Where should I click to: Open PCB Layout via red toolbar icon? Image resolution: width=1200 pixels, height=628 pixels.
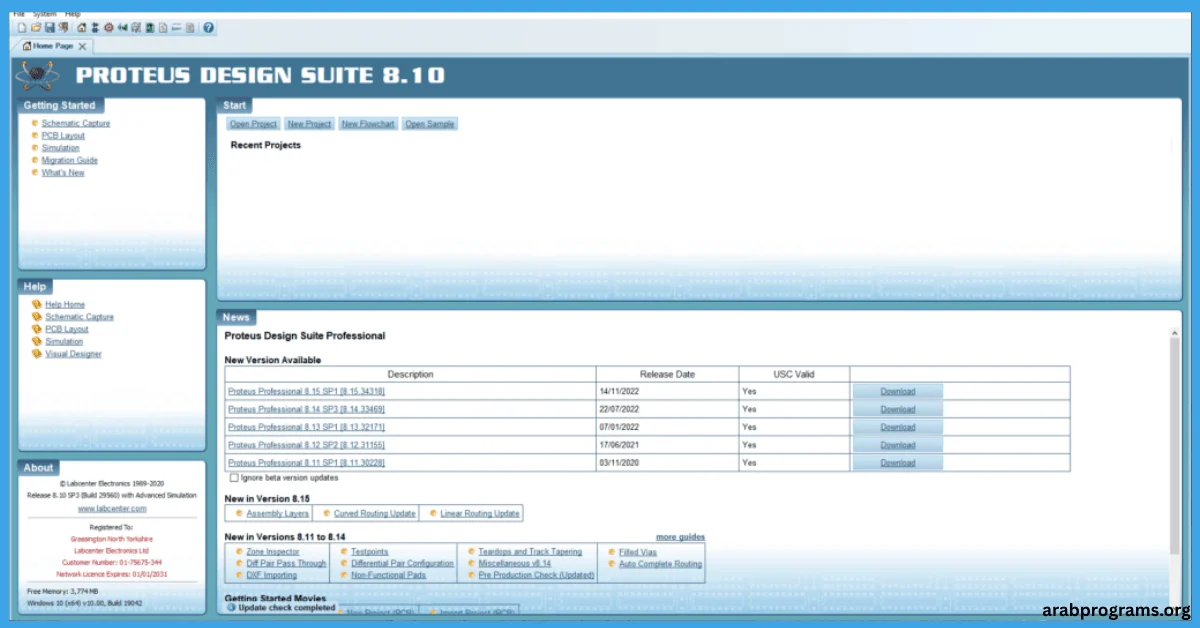(x=109, y=28)
